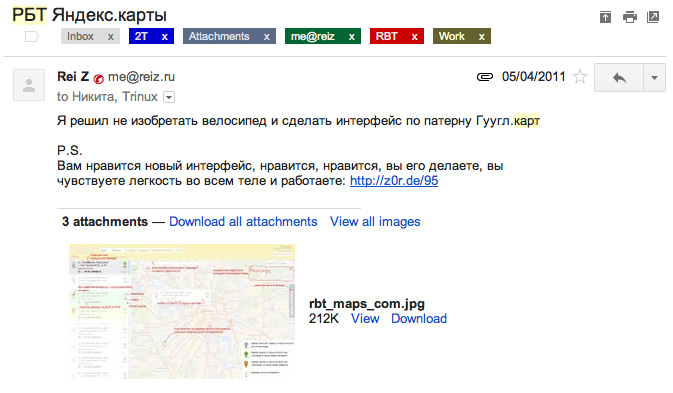Click Download all attachments link

243,221
